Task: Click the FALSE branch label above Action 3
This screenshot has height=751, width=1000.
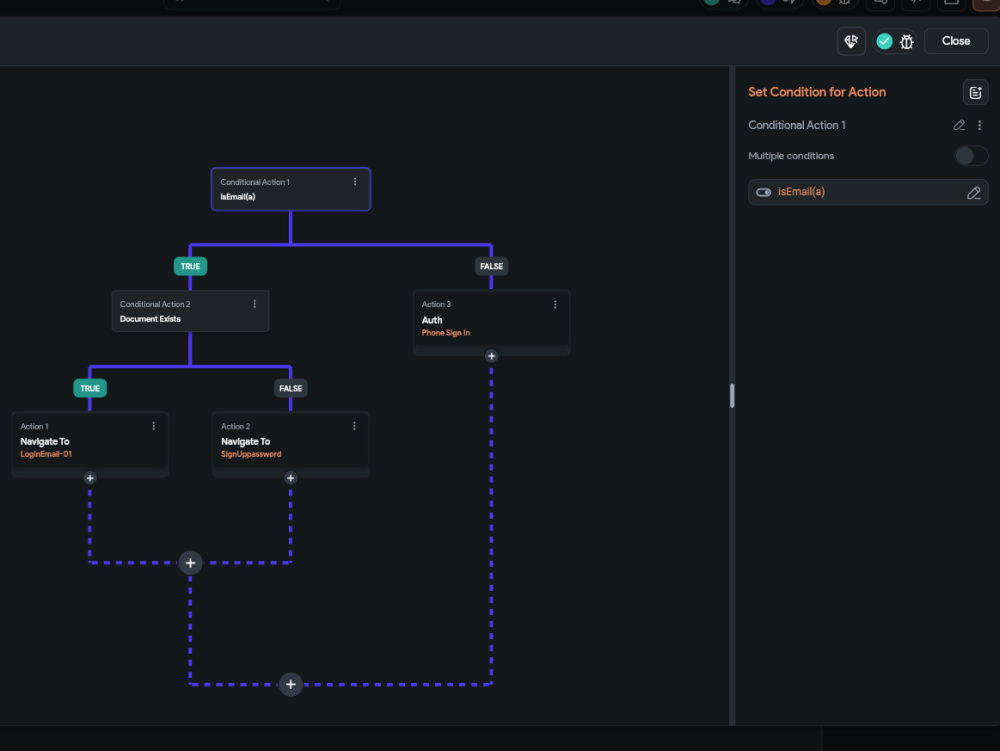Action: 491,266
